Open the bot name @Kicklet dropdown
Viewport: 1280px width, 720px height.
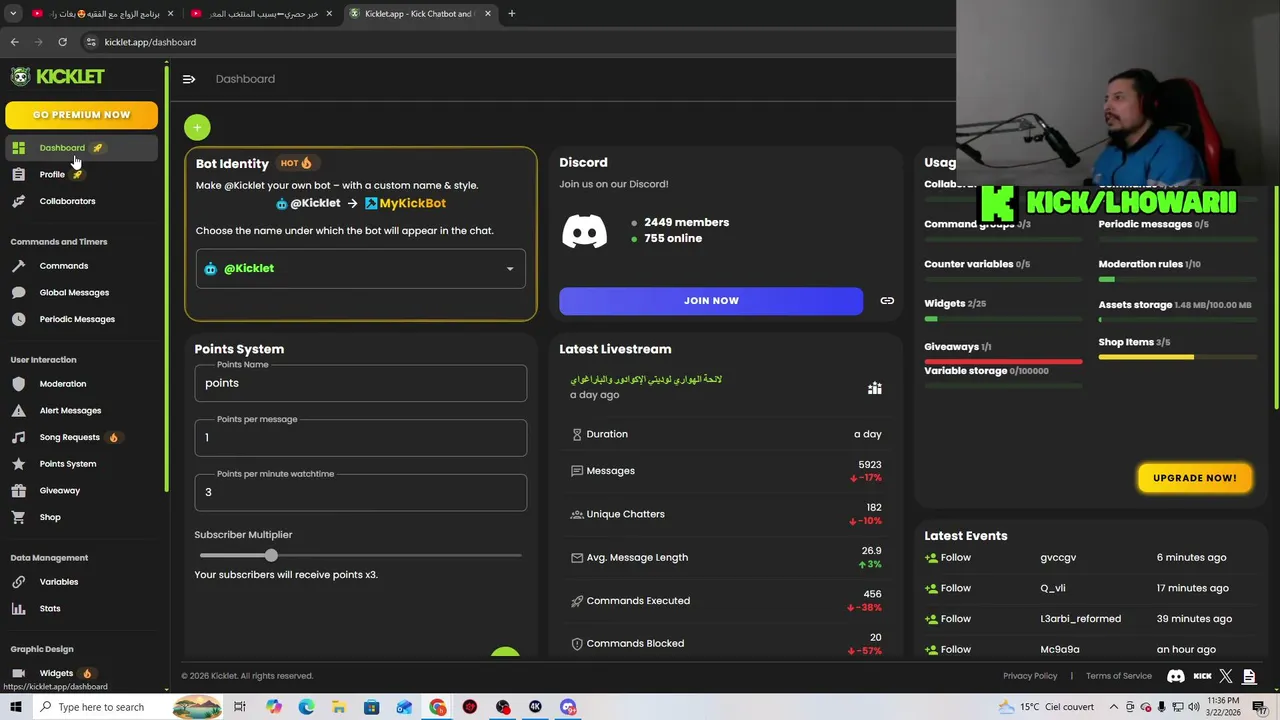[x=360, y=268]
